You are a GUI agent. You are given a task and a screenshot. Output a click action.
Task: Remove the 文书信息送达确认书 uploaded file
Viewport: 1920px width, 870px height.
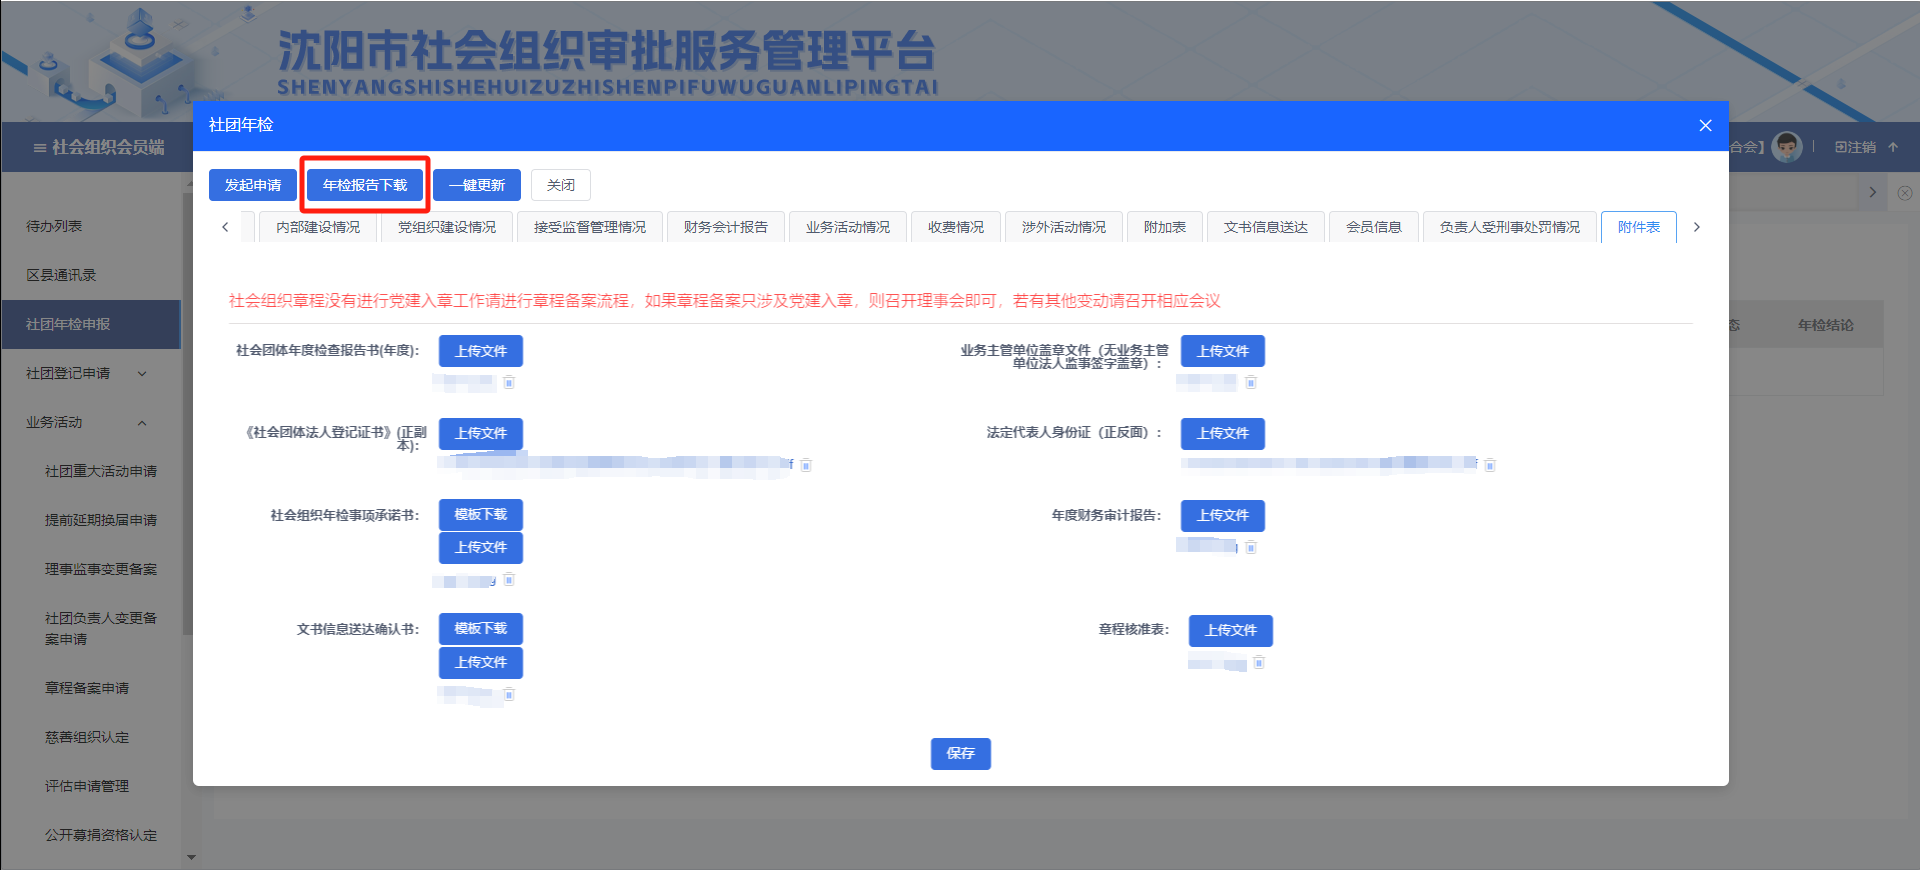click(x=509, y=694)
